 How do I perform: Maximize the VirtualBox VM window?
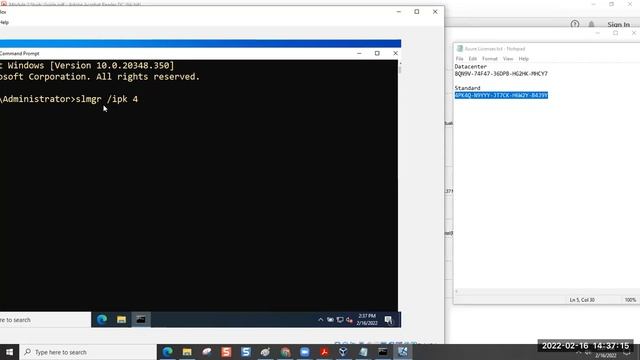417,12
